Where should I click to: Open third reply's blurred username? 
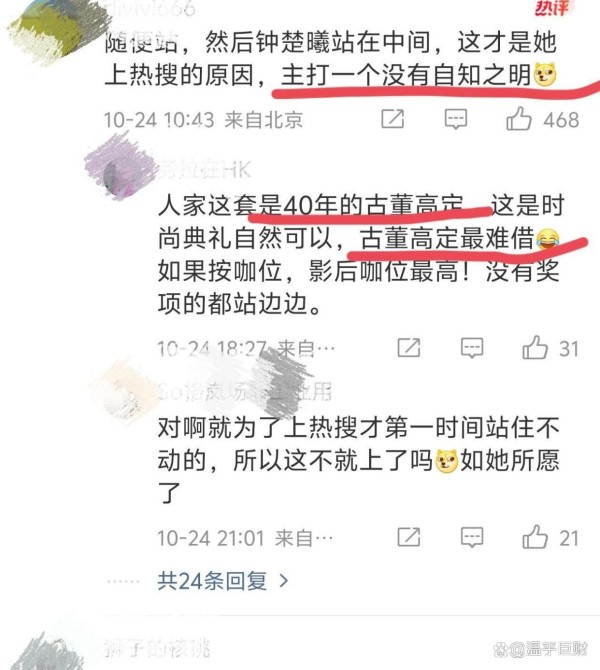tap(244, 391)
